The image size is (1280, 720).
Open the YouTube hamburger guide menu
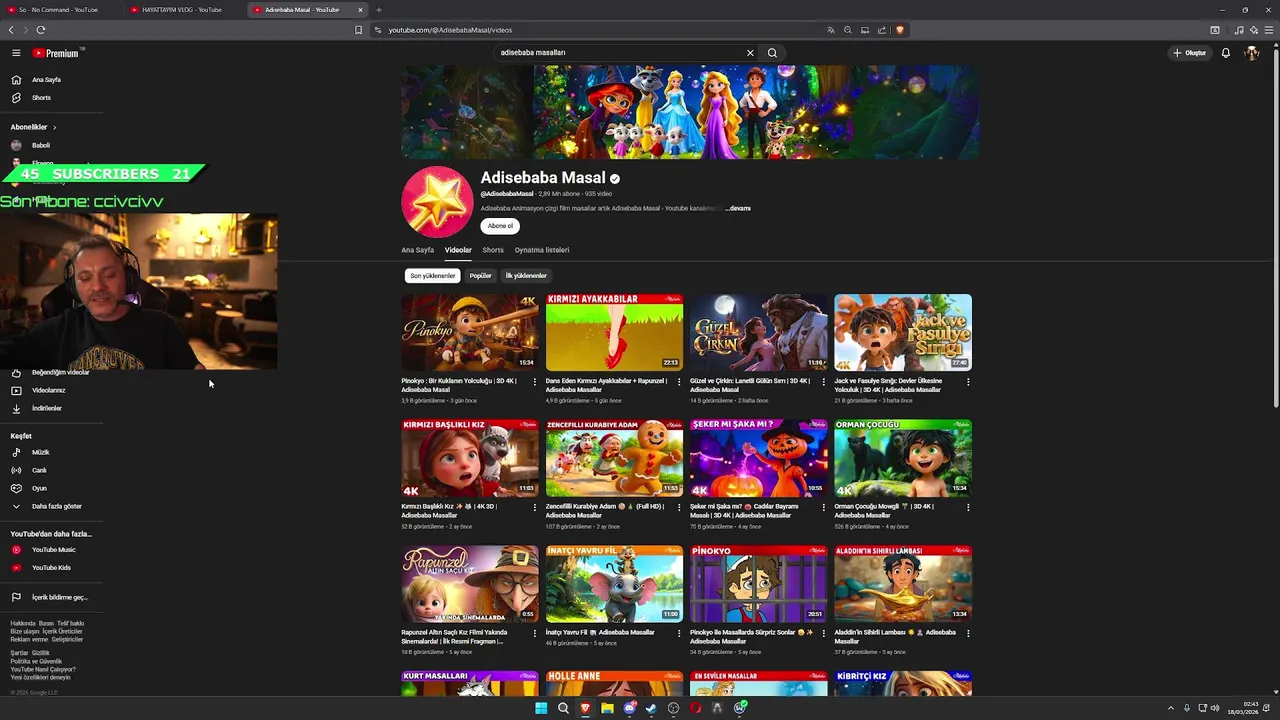pos(16,53)
